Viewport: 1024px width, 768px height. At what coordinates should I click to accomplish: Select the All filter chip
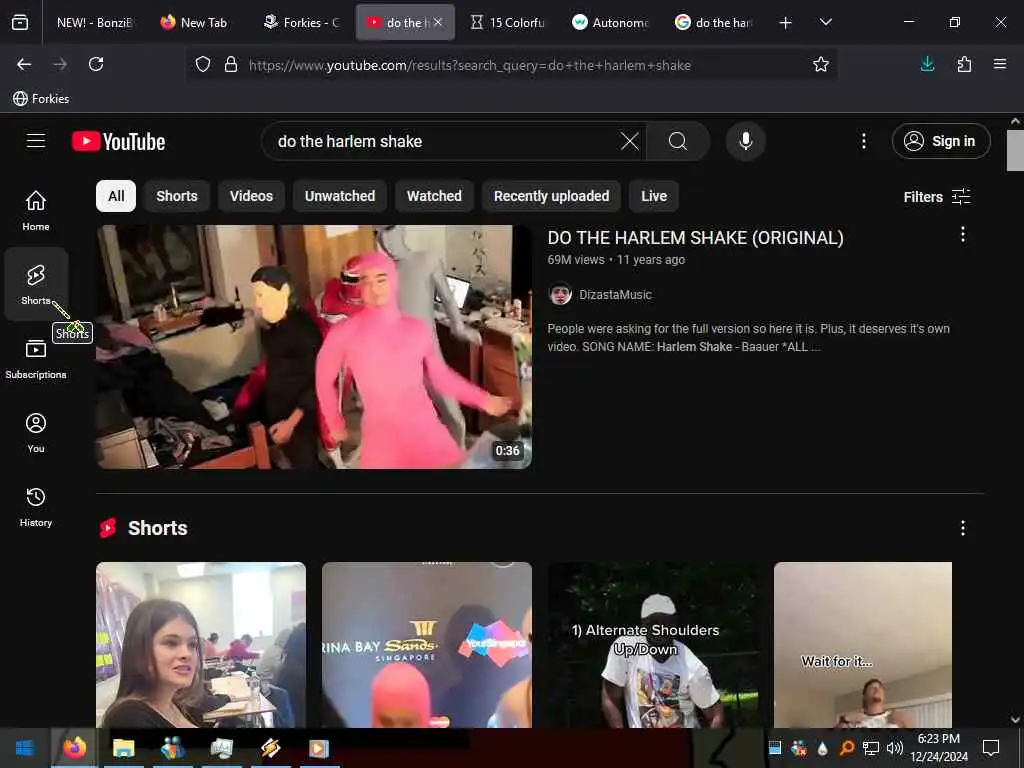(x=116, y=196)
